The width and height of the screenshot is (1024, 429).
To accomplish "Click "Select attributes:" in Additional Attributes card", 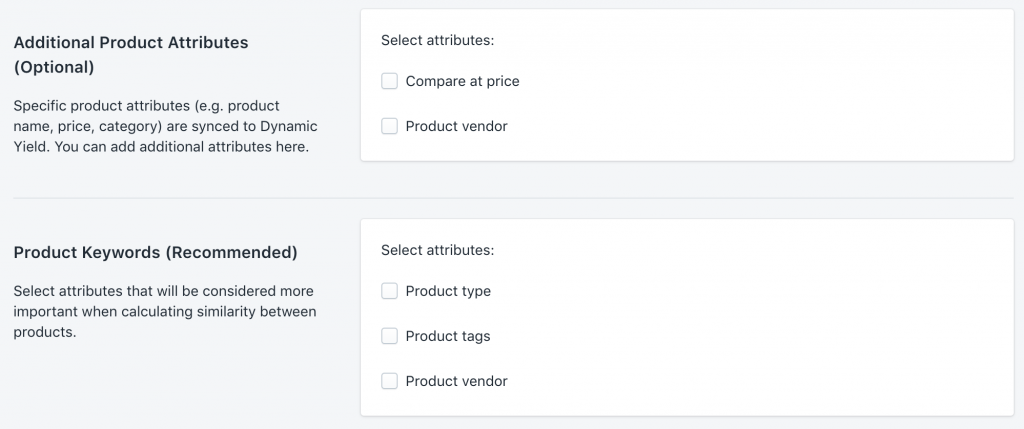I will (438, 41).
